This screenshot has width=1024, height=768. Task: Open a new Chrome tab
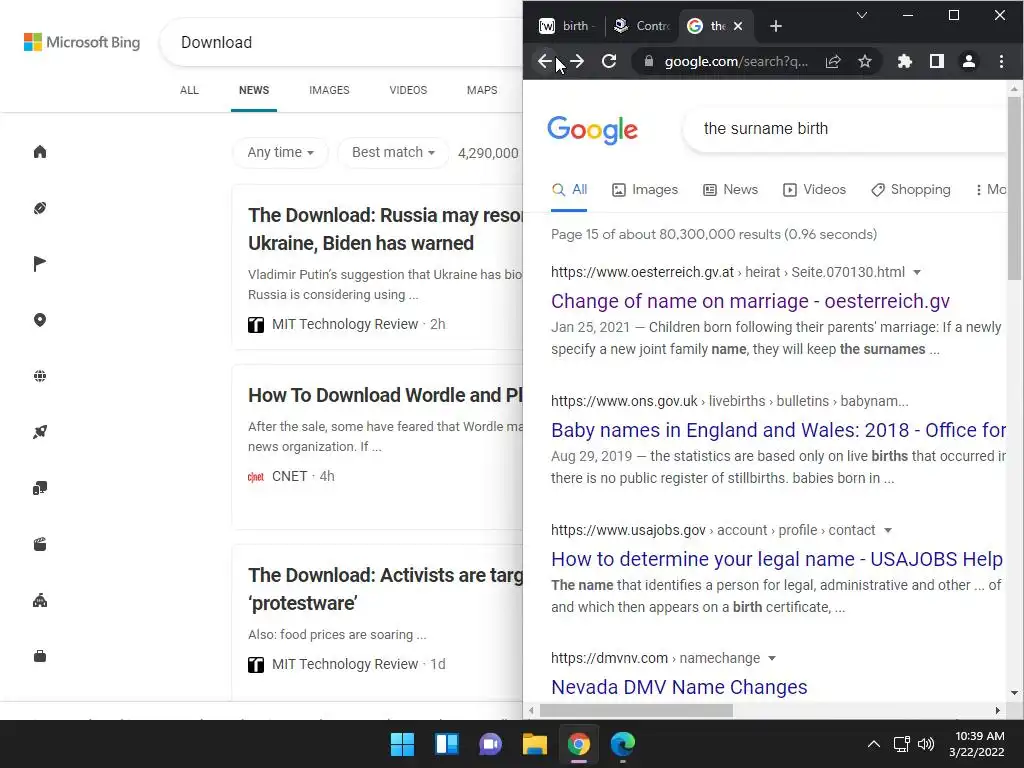[x=775, y=26]
